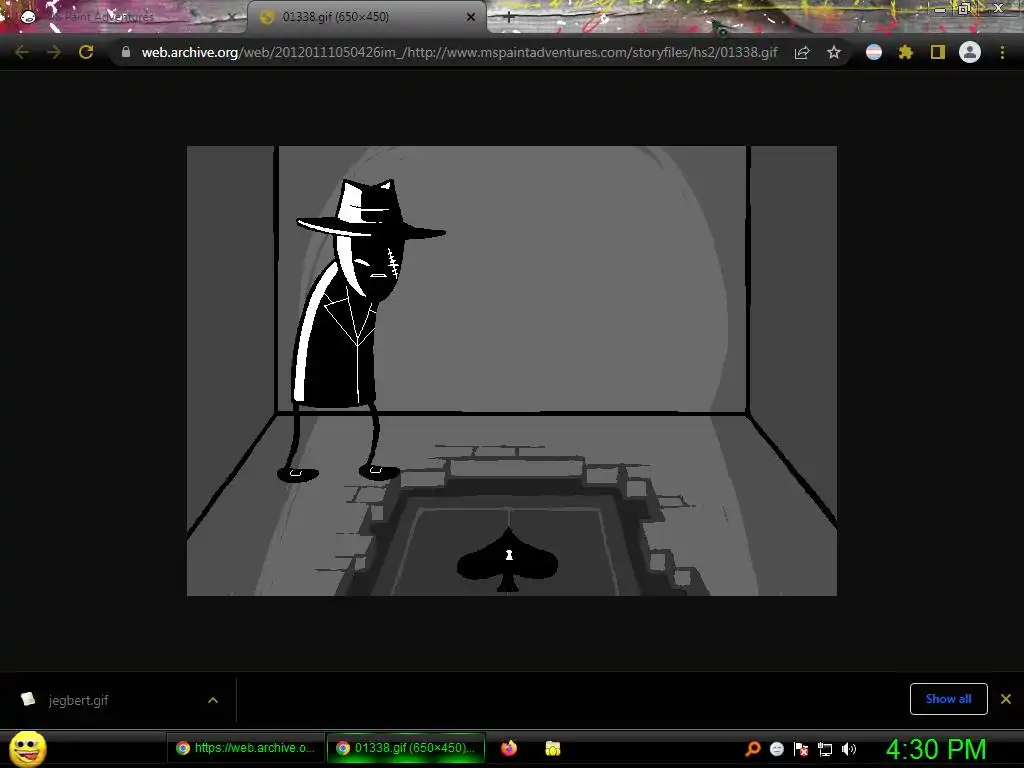
Task: Click Show all downloads
Action: coord(948,699)
